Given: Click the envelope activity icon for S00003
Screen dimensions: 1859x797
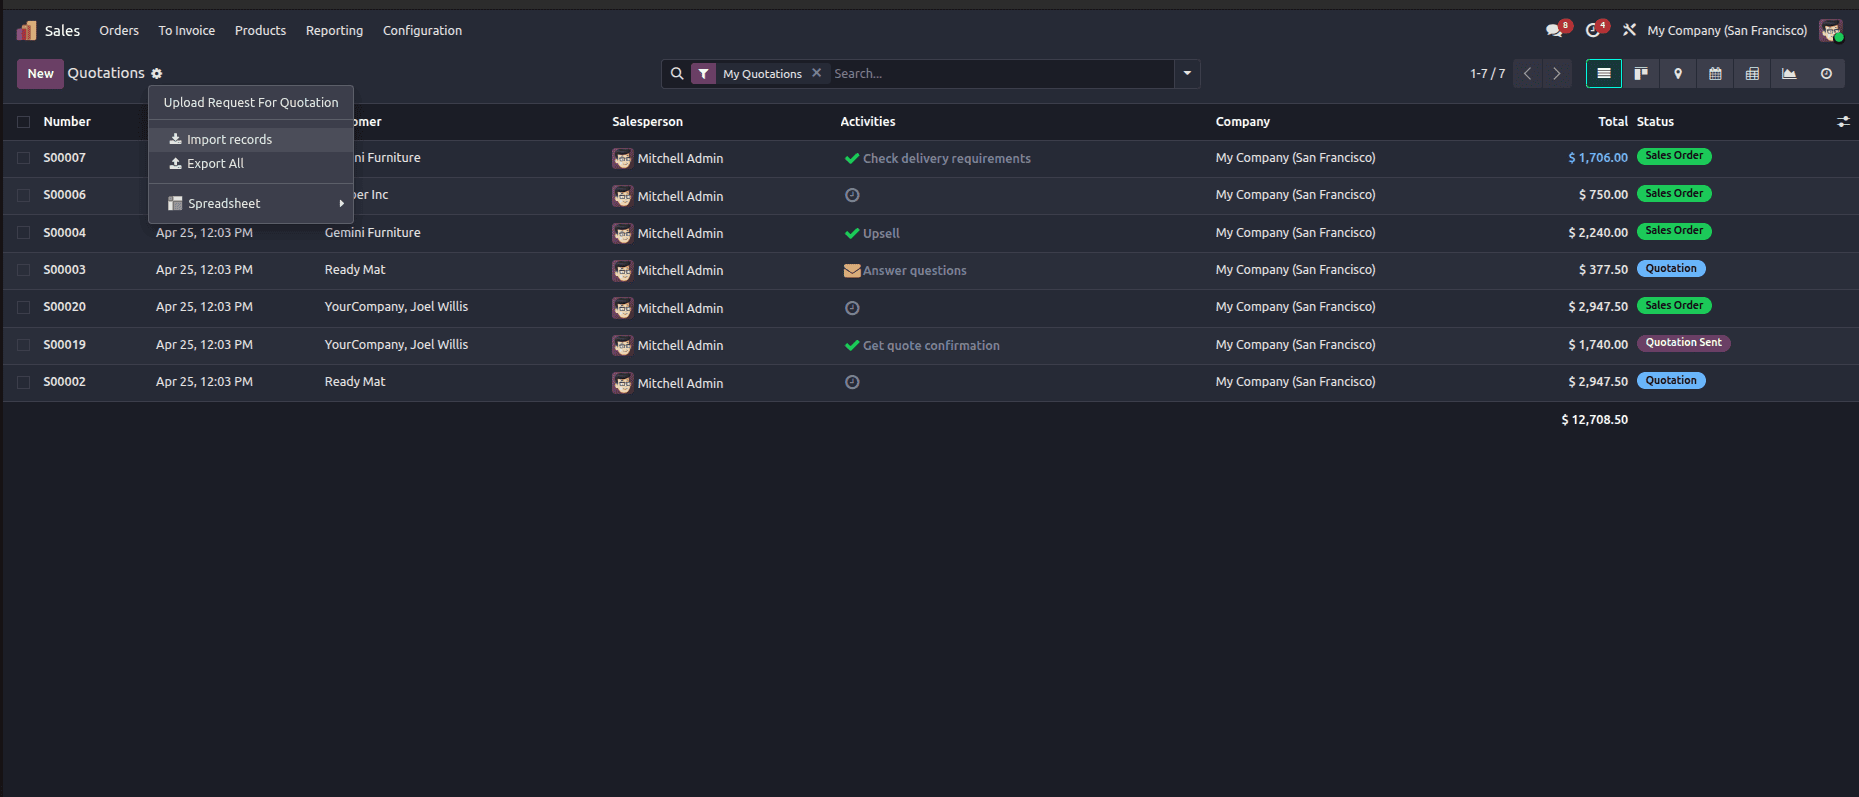Looking at the screenshot, I should click(852, 271).
